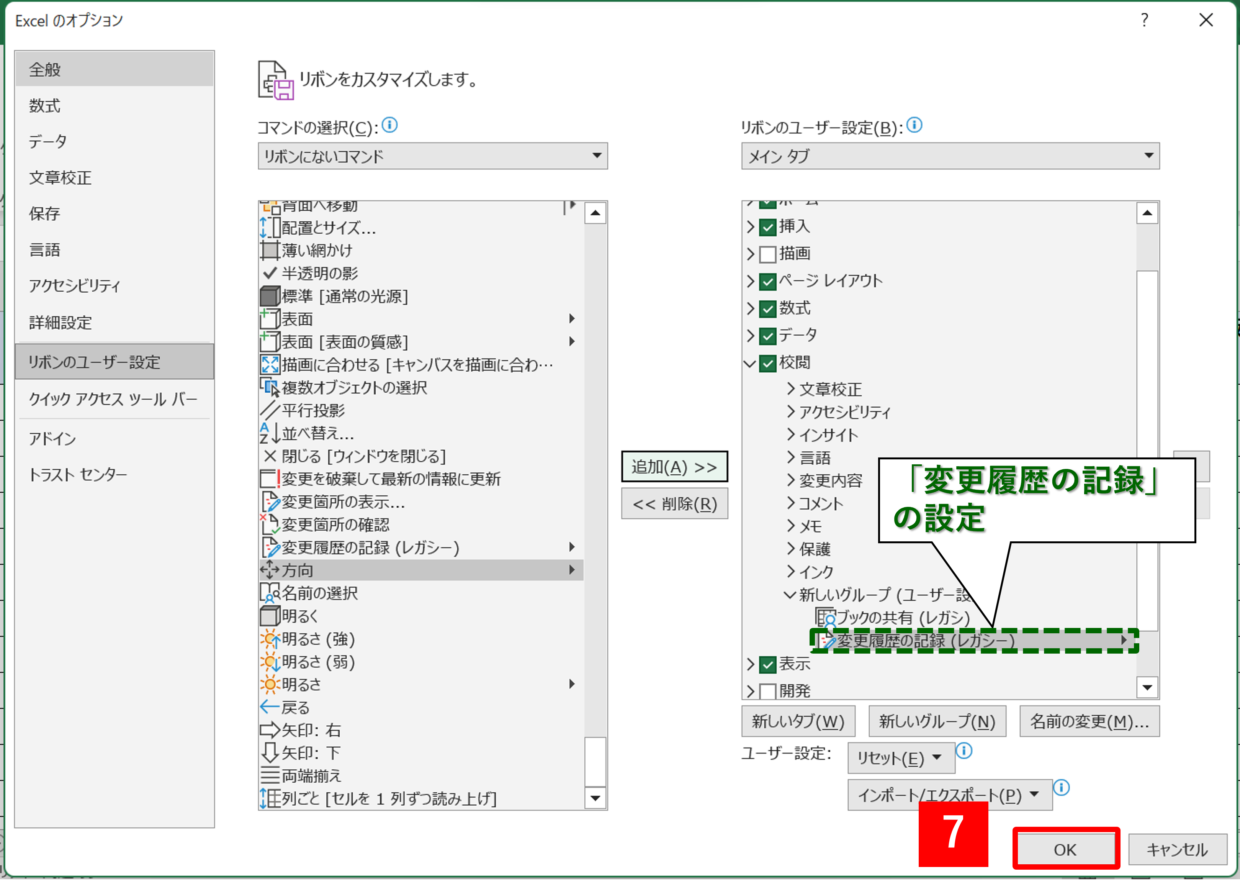Click the info icon beside リセット button

pos(964,751)
